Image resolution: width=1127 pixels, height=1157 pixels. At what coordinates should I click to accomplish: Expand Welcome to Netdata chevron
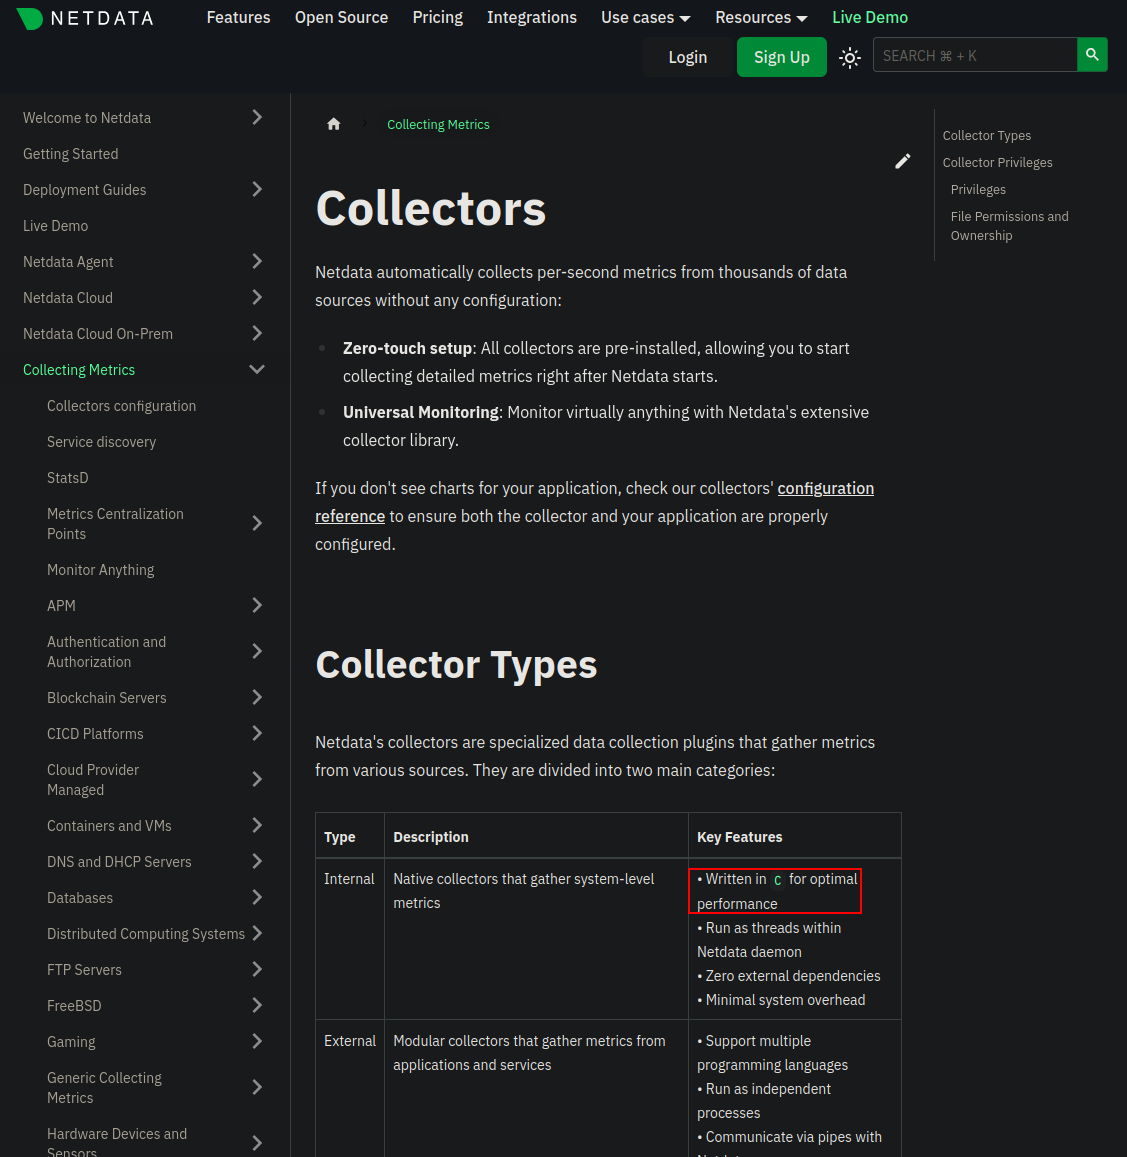(x=257, y=117)
